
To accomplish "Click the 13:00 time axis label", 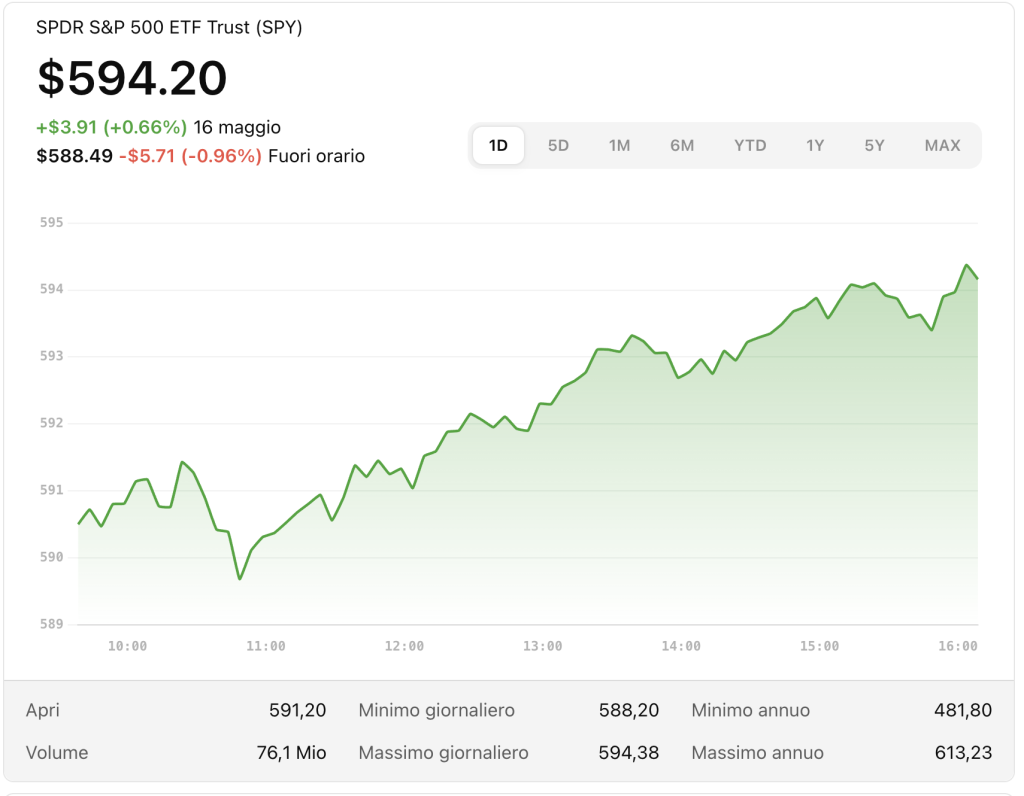I will coord(543,646).
